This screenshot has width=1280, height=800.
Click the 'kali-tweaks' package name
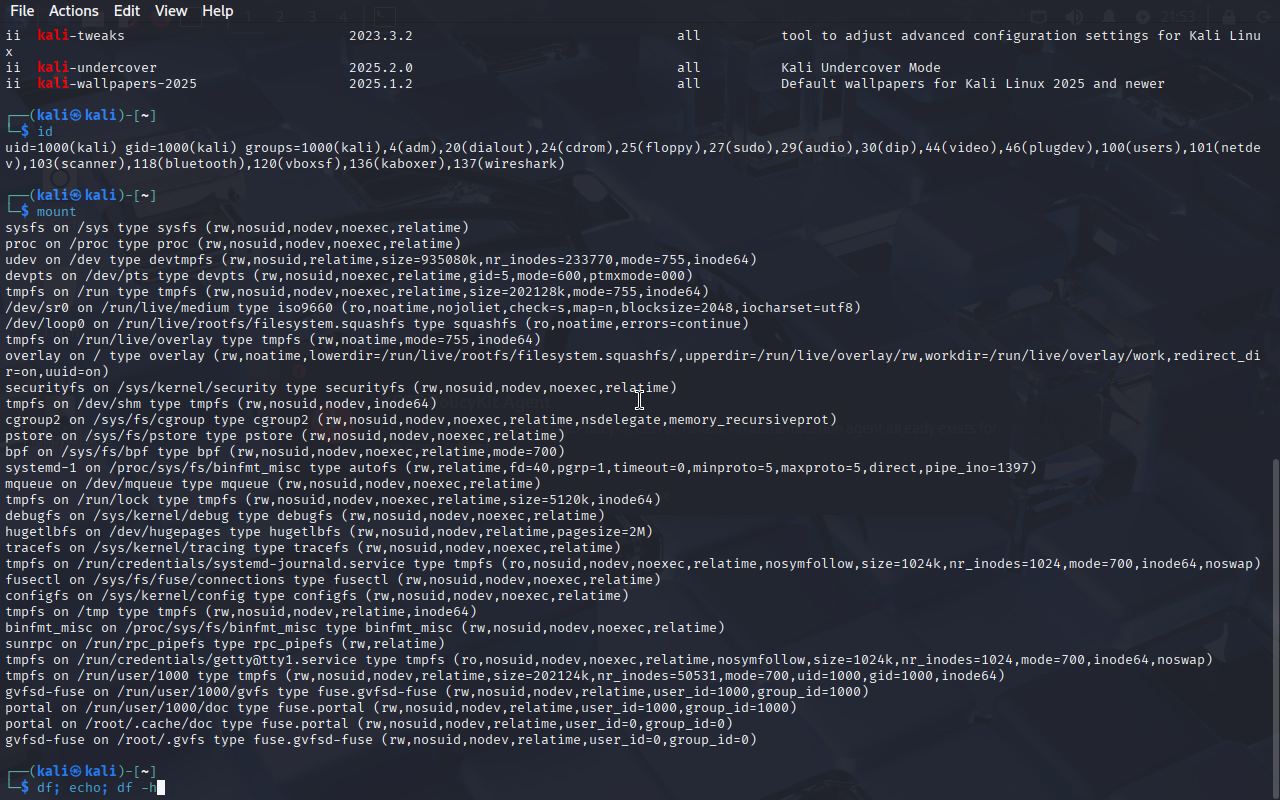pos(81,36)
